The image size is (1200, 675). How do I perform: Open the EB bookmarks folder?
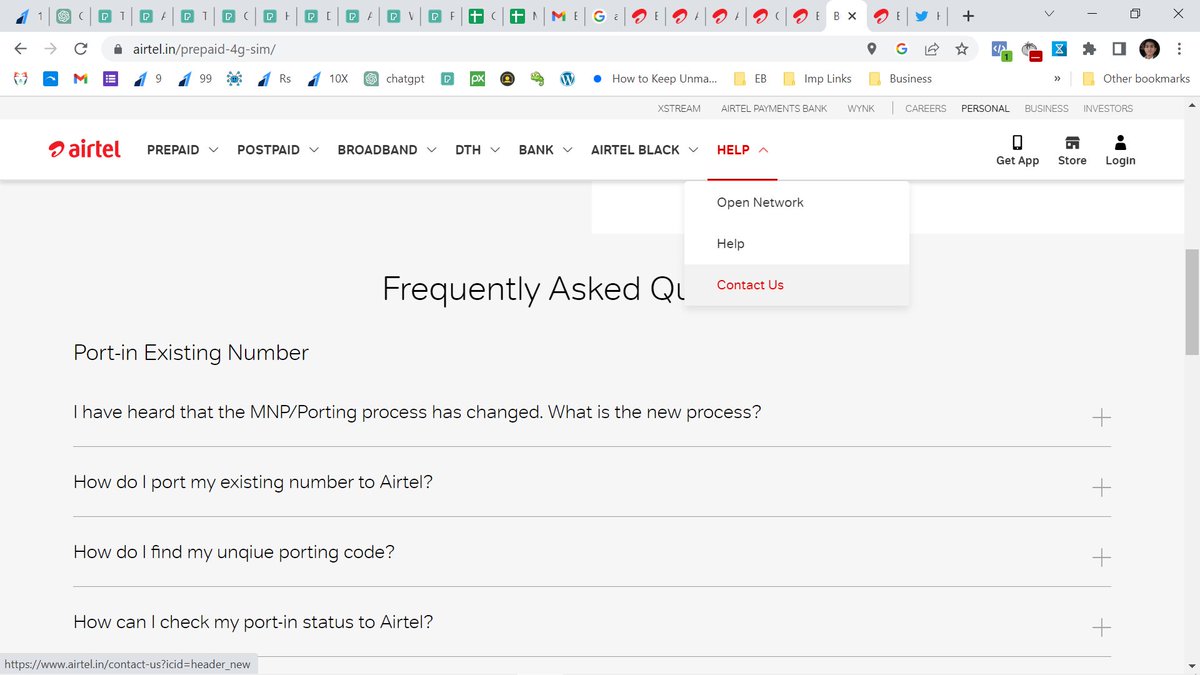click(x=750, y=78)
